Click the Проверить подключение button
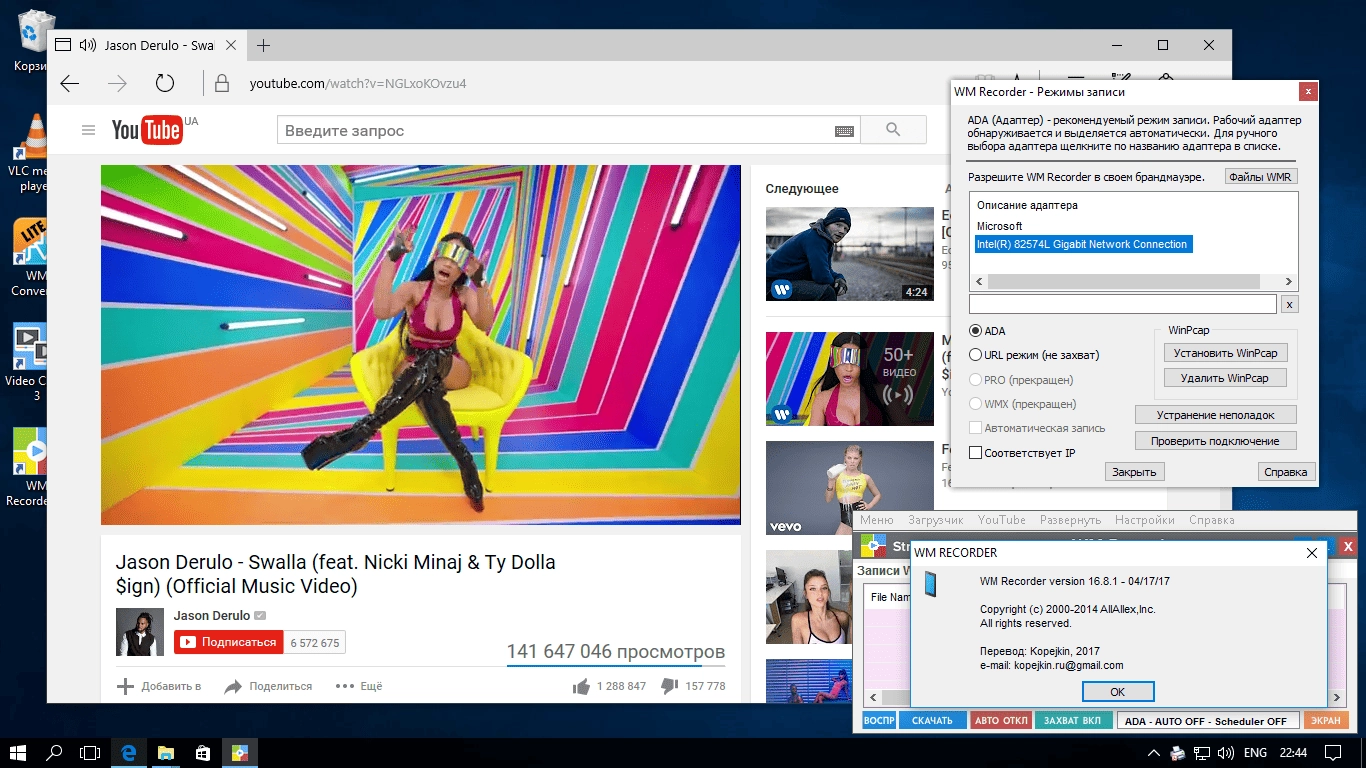This screenshot has height=768, width=1366. click(x=1215, y=441)
